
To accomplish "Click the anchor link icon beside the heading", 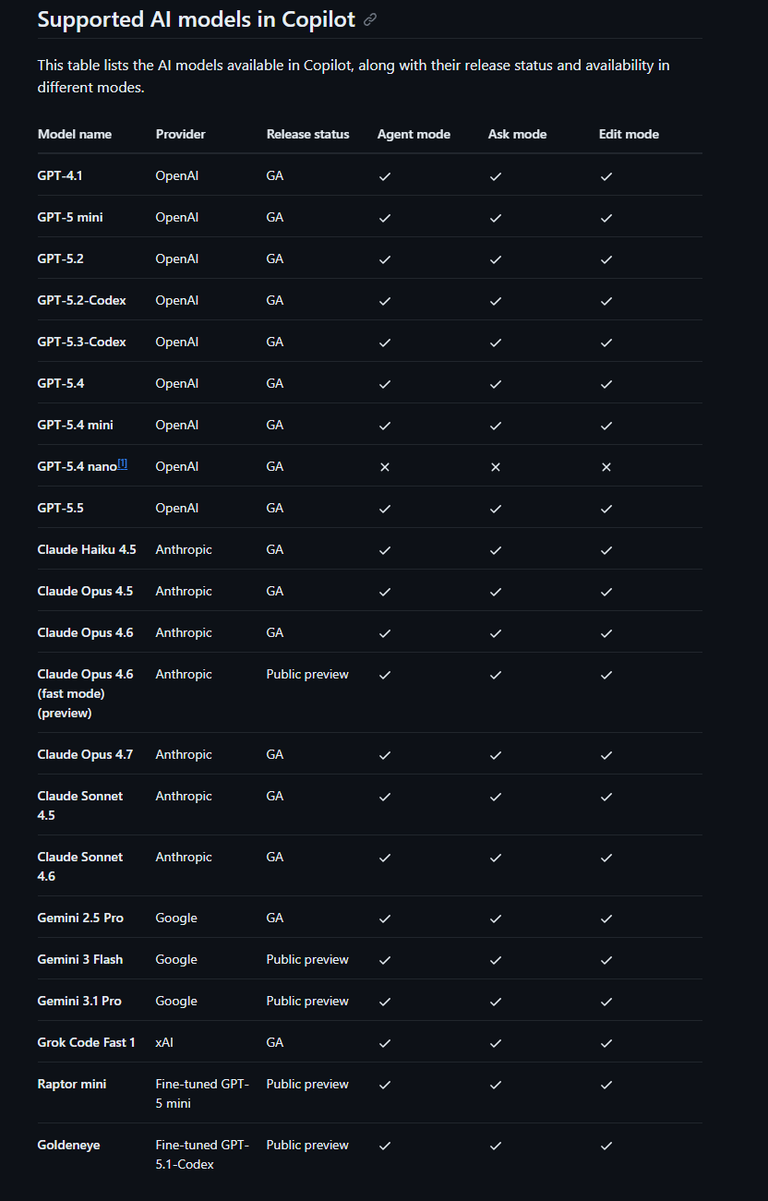I will click(x=370, y=20).
